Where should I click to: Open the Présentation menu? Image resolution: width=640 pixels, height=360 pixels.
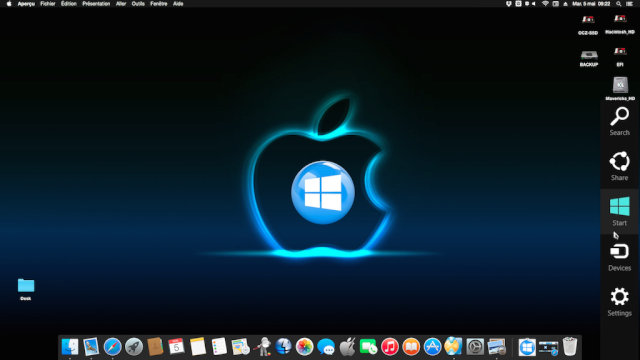(x=96, y=4)
